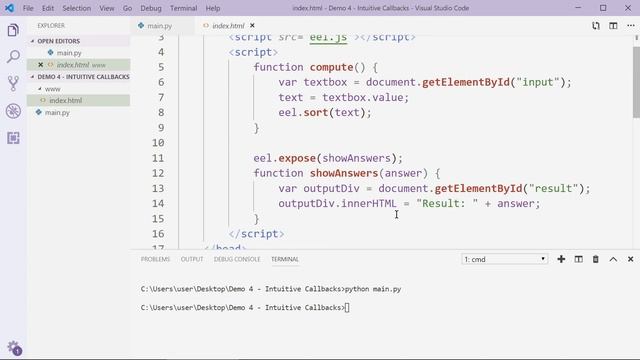The width and height of the screenshot is (640, 360).
Task: Click the closing </script> tag on line 16
Action: point(256,234)
